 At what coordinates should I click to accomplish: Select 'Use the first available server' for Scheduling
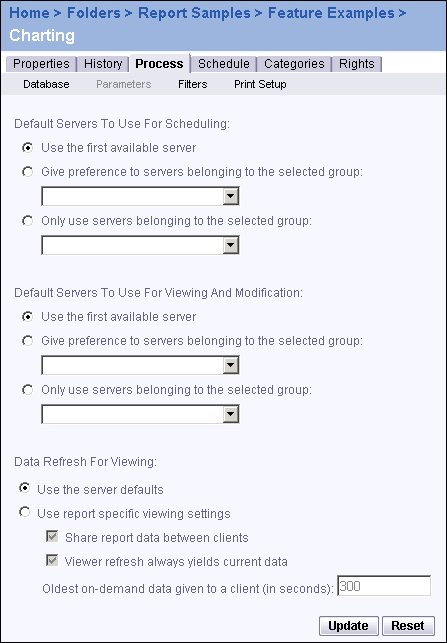pos(27,148)
